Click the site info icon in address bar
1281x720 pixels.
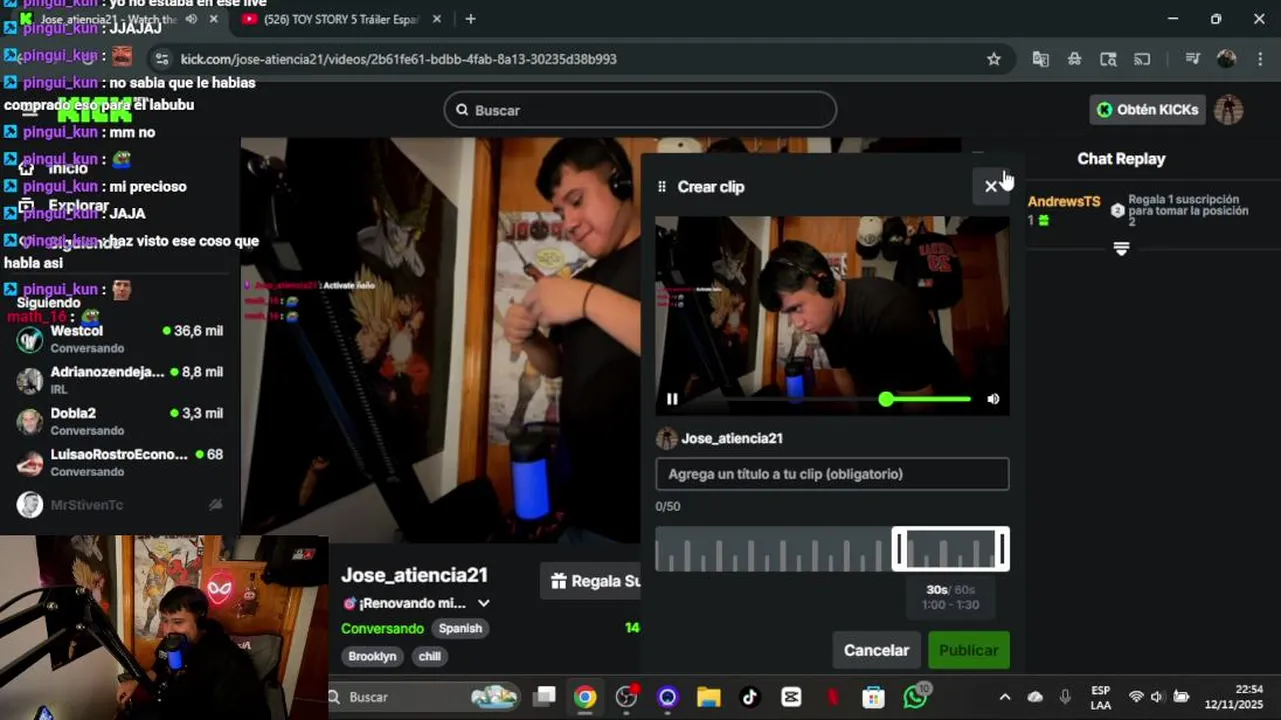coord(162,59)
